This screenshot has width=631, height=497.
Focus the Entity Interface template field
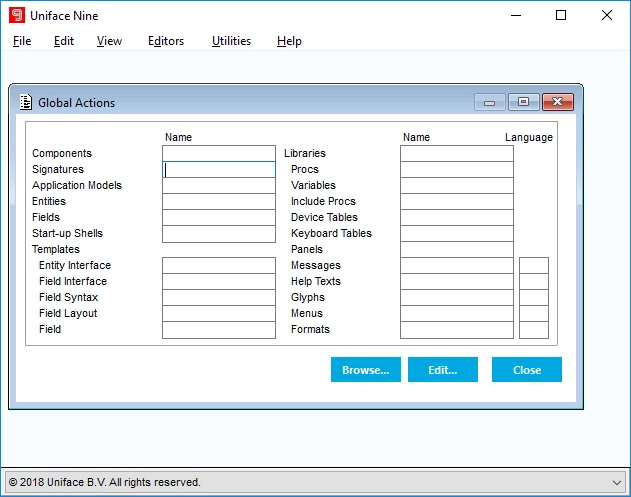point(219,266)
